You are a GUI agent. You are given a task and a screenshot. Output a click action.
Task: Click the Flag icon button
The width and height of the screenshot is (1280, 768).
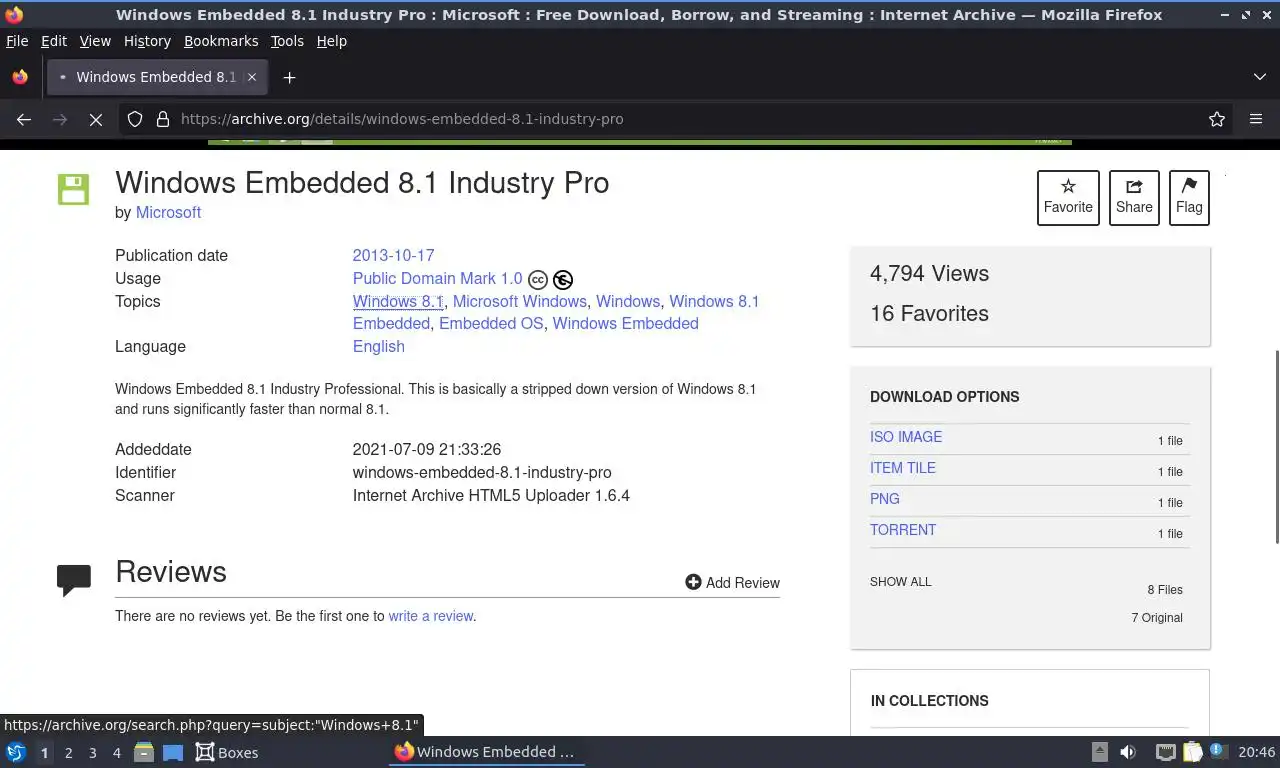point(1189,198)
